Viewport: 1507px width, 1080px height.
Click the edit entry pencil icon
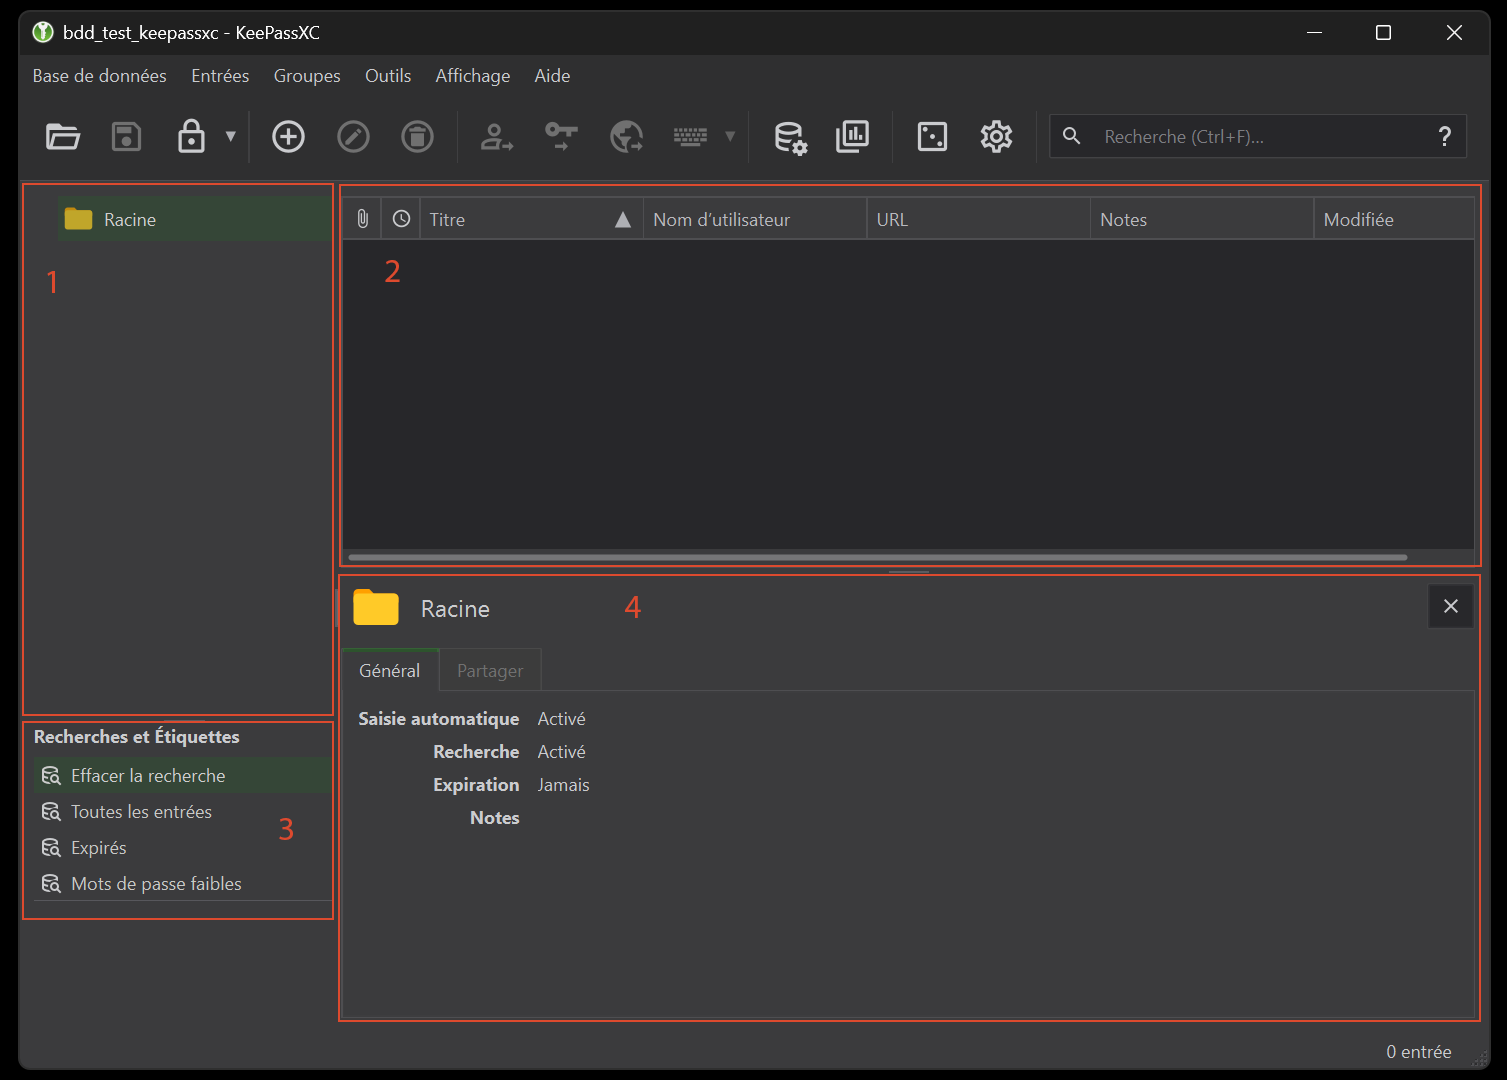(353, 136)
